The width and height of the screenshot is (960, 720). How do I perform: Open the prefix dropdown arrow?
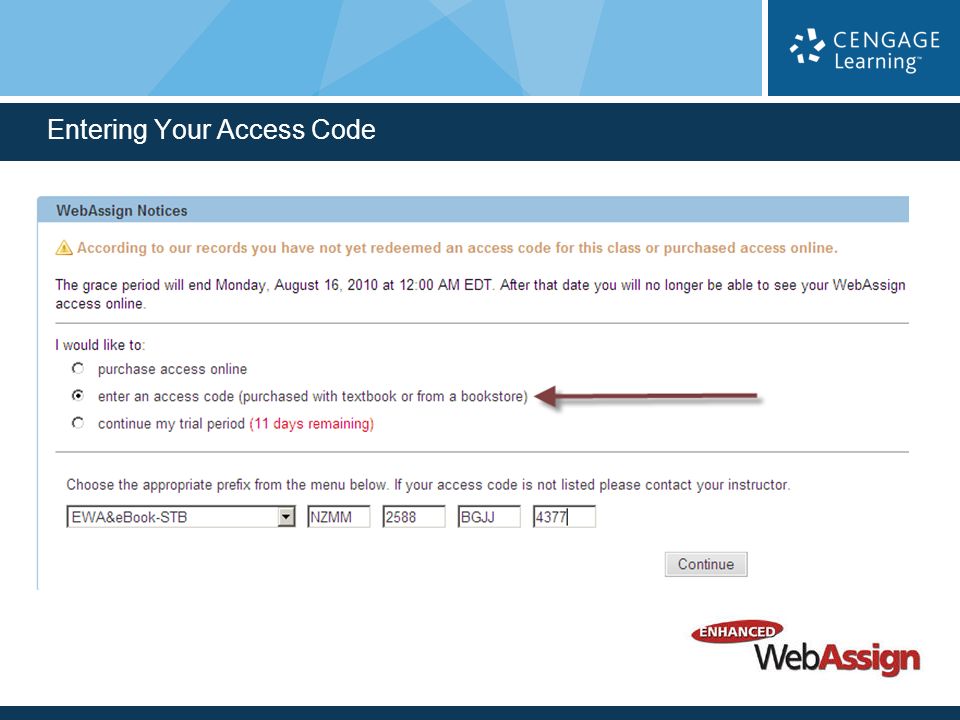[x=286, y=517]
